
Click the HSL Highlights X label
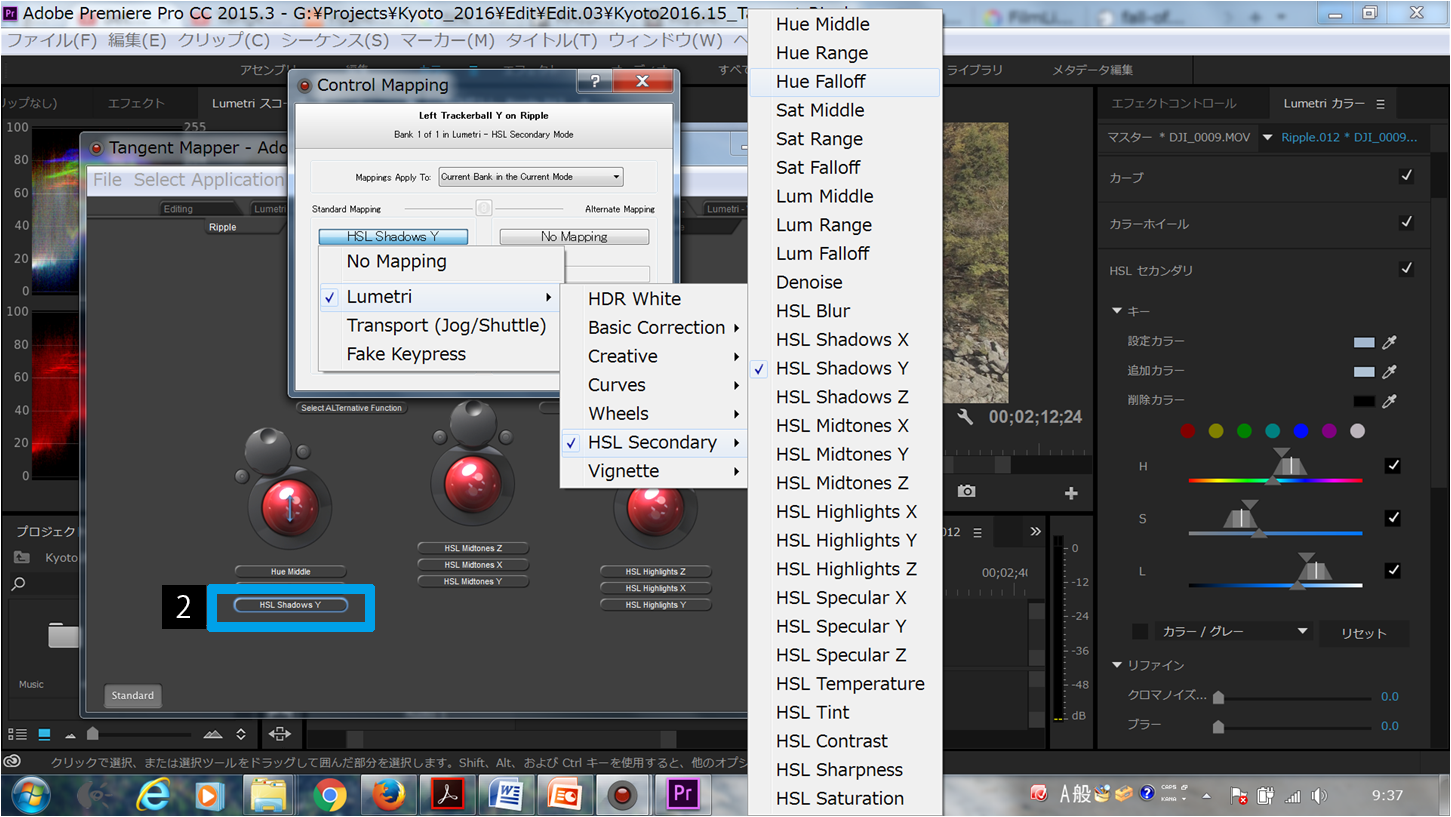656,588
